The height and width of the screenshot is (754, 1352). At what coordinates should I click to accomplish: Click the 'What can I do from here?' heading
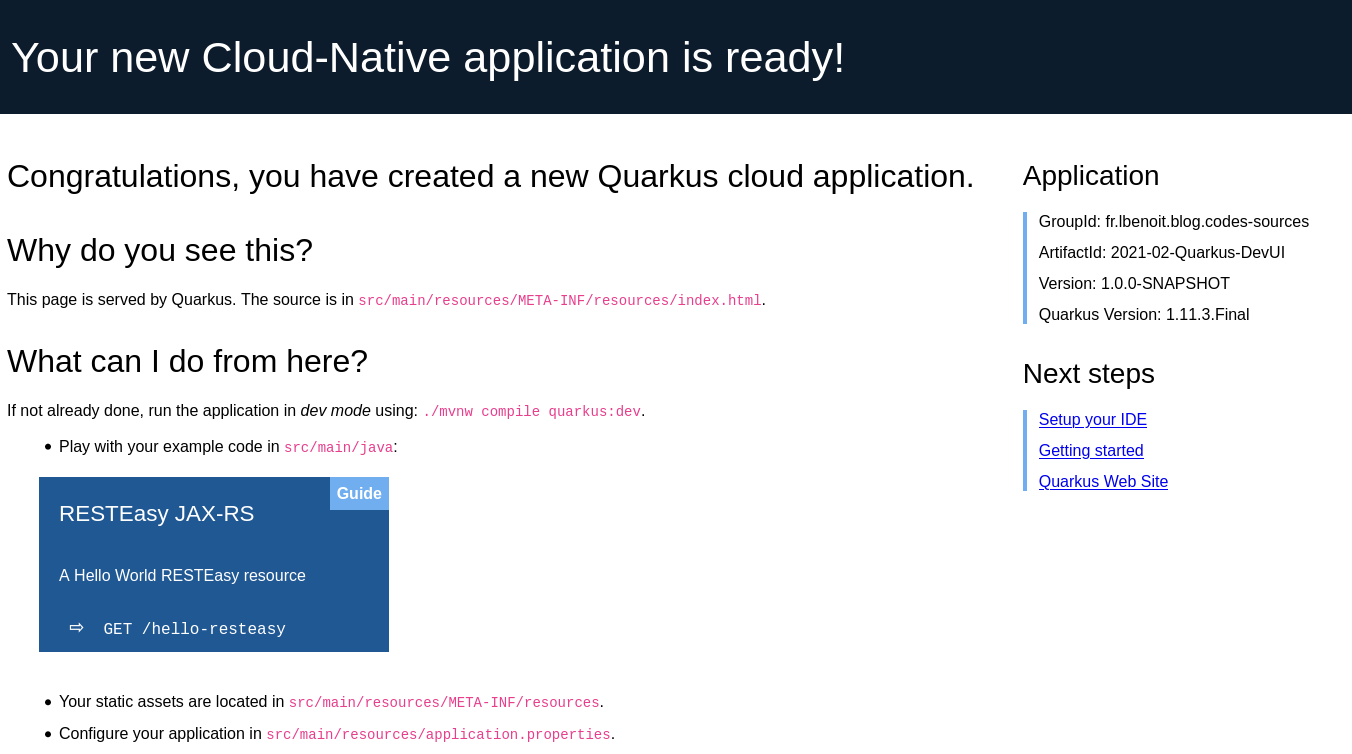[x=187, y=361]
